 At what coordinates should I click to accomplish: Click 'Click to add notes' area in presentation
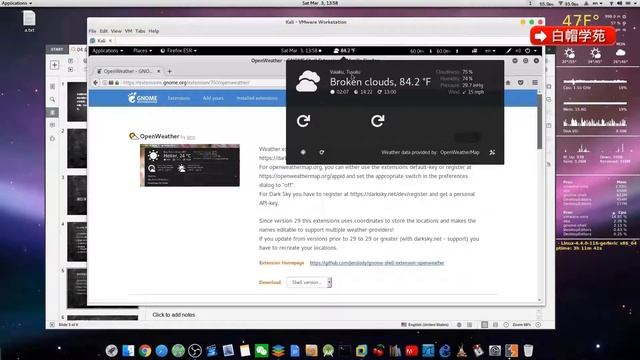click(x=173, y=315)
